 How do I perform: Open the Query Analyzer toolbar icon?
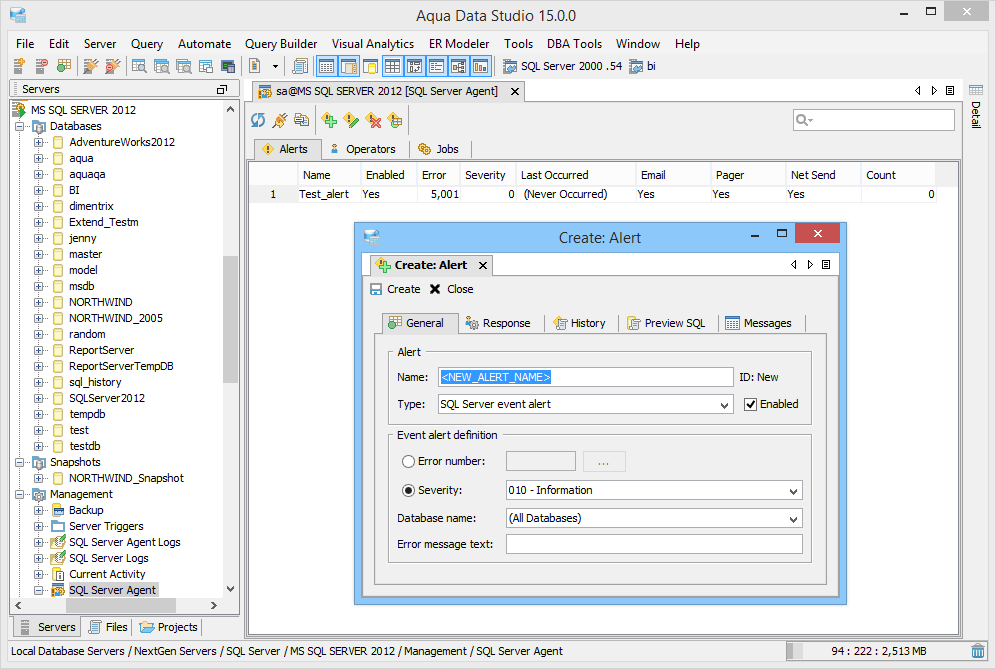click(x=139, y=65)
